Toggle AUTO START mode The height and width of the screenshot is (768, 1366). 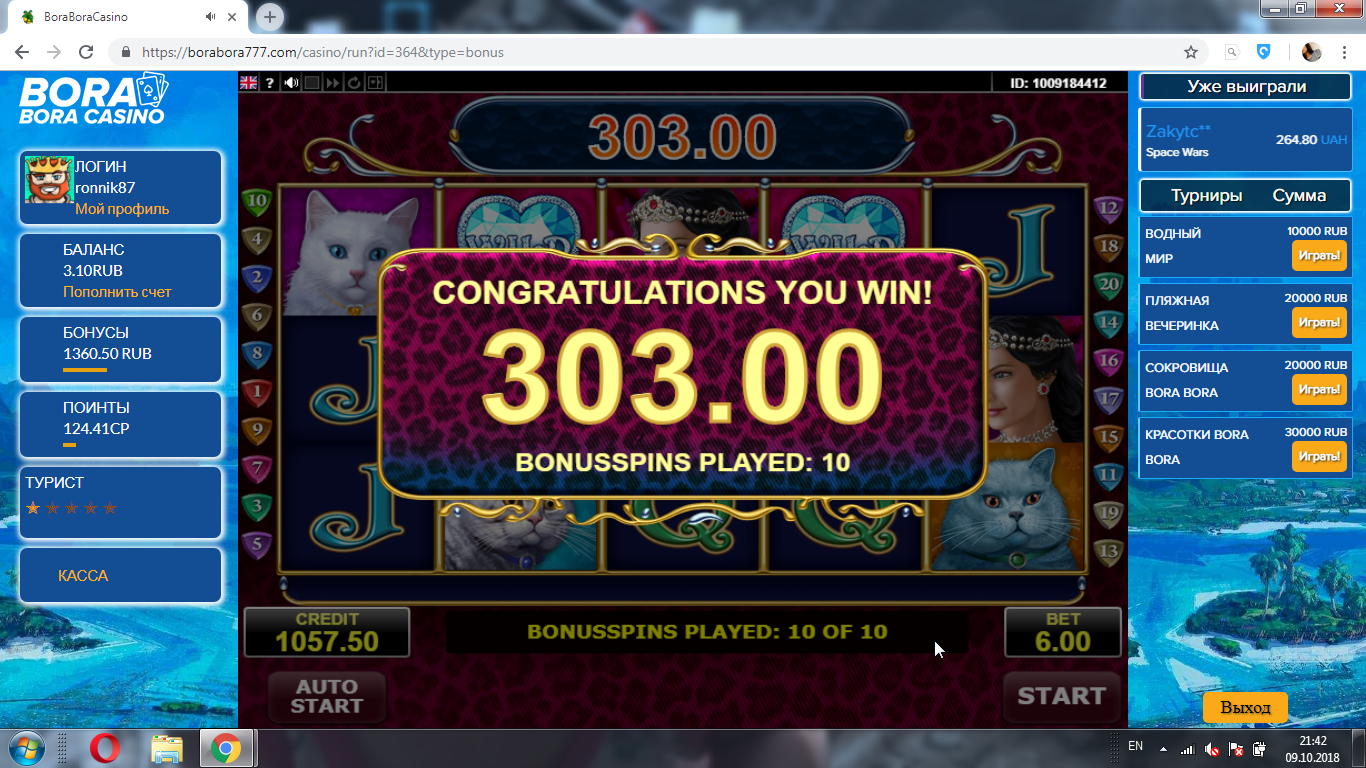click(327, 696)
